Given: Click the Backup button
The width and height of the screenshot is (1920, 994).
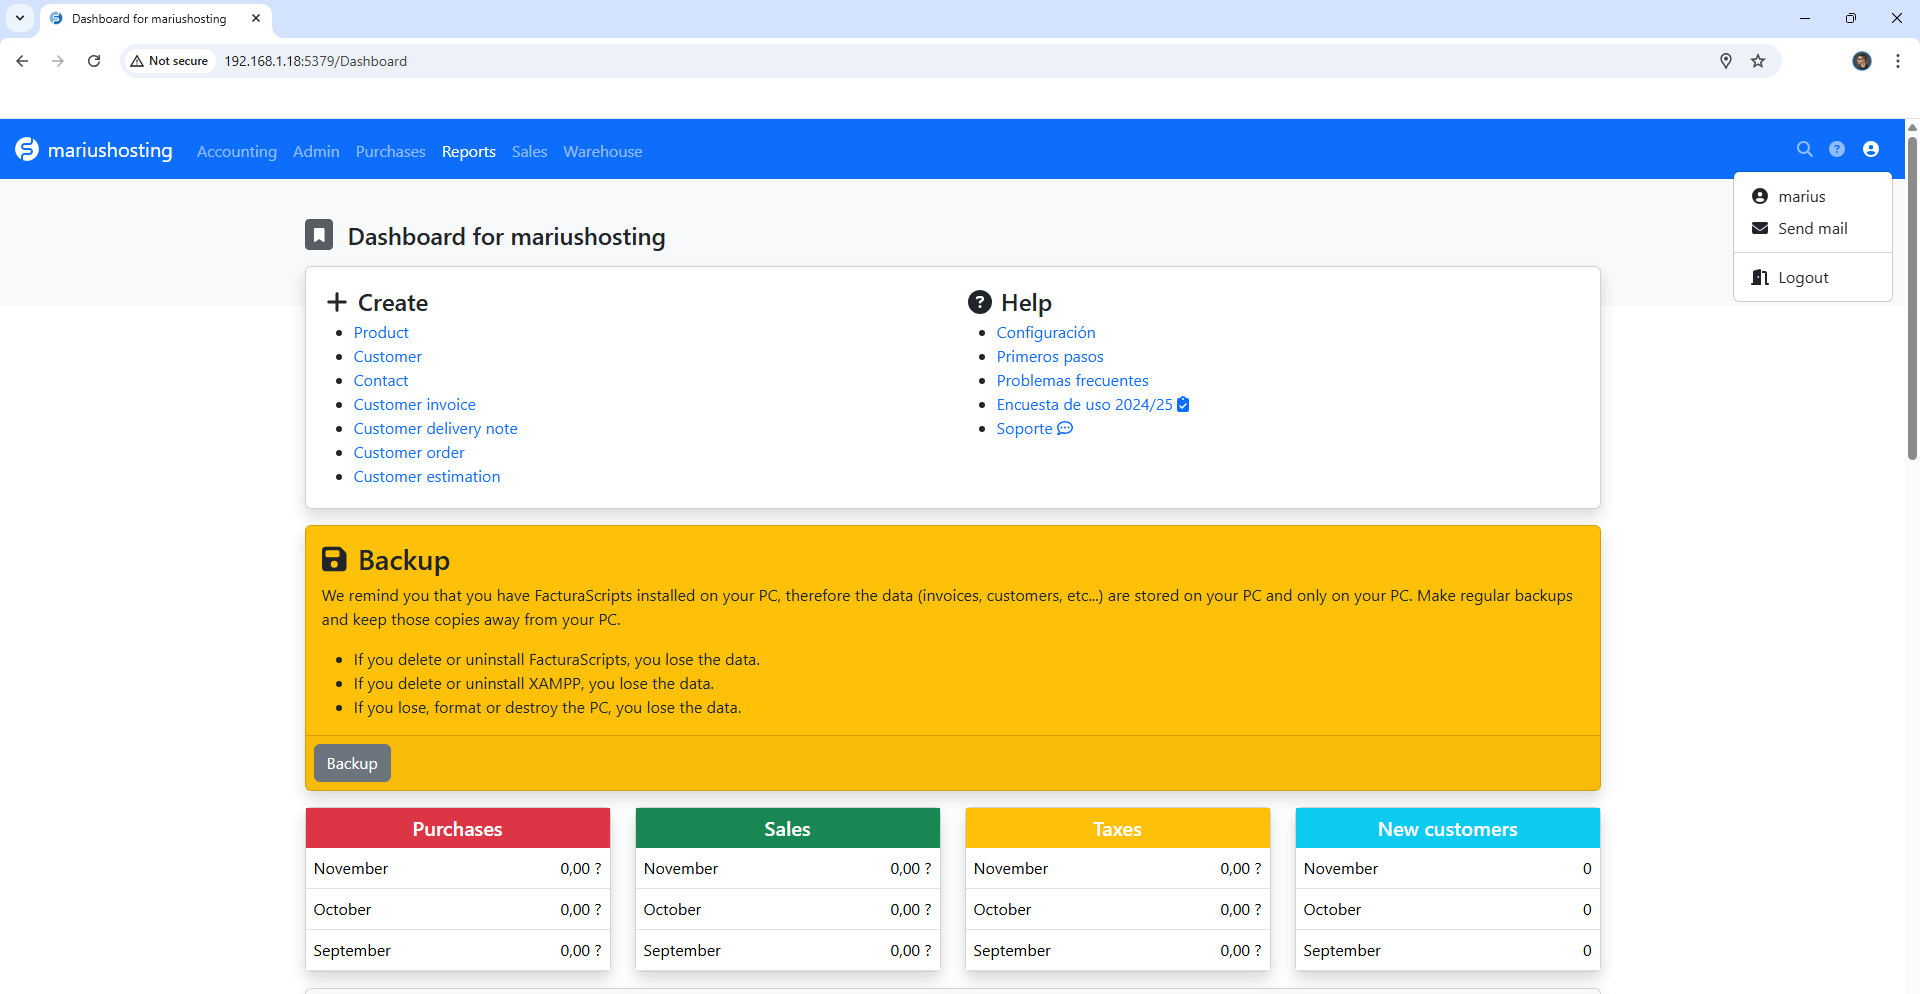Looking at the screenshot, I should 351,762.
